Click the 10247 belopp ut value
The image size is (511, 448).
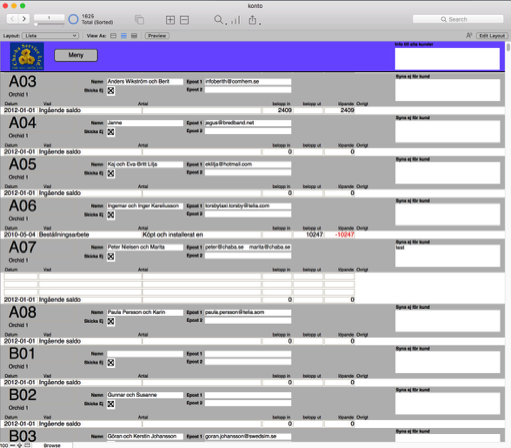pyautogui.click(x=314, y=235)
